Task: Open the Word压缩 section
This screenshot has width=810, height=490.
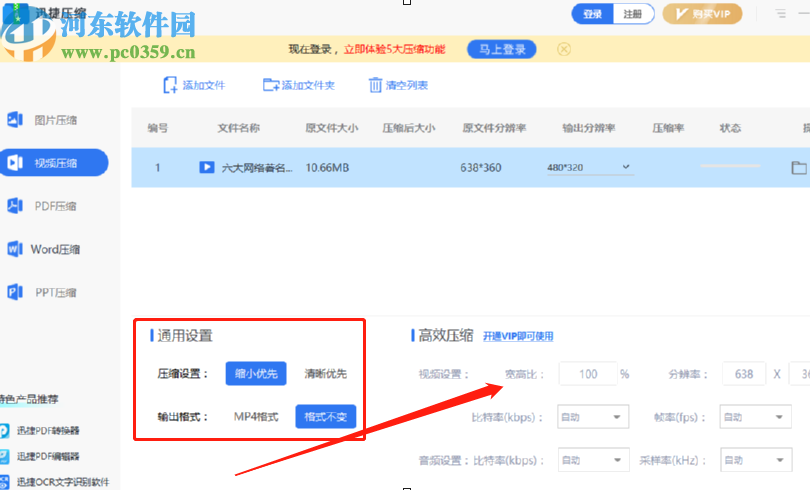Action: [x=55, y=249]
